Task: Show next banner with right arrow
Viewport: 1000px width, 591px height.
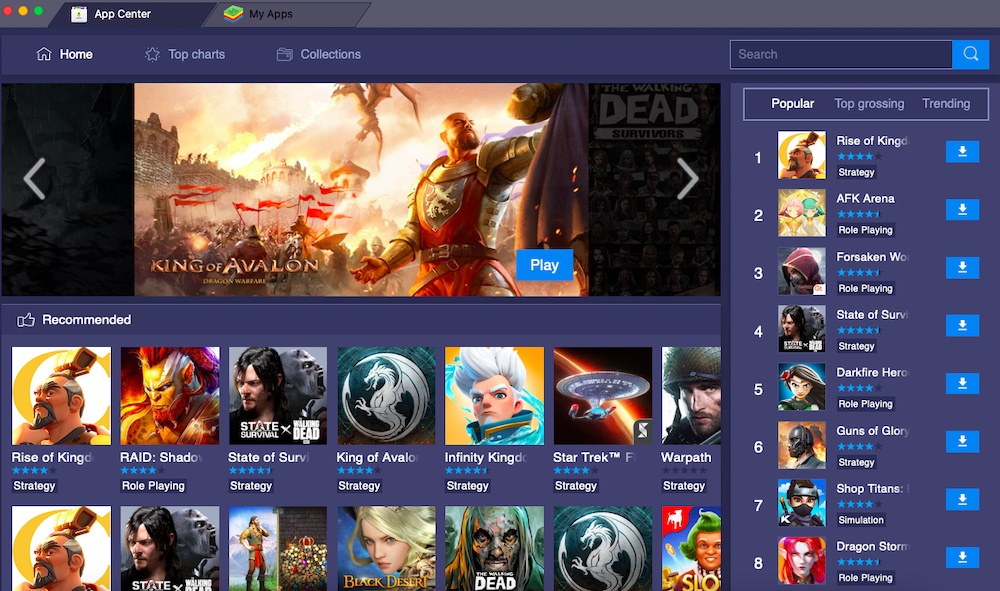Action: pos(687,179)
